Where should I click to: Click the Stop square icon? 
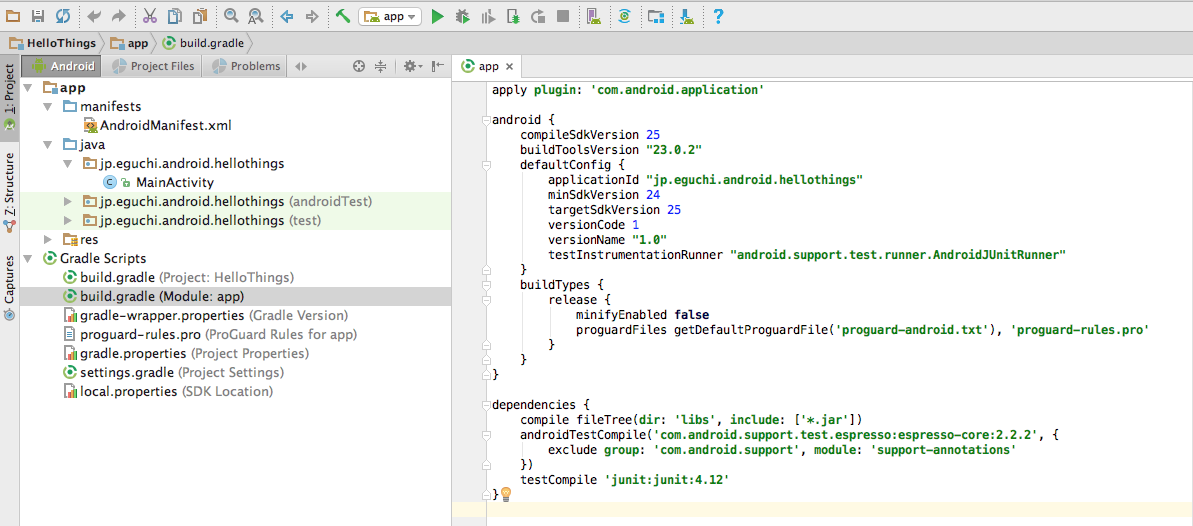tap(562, 16)
